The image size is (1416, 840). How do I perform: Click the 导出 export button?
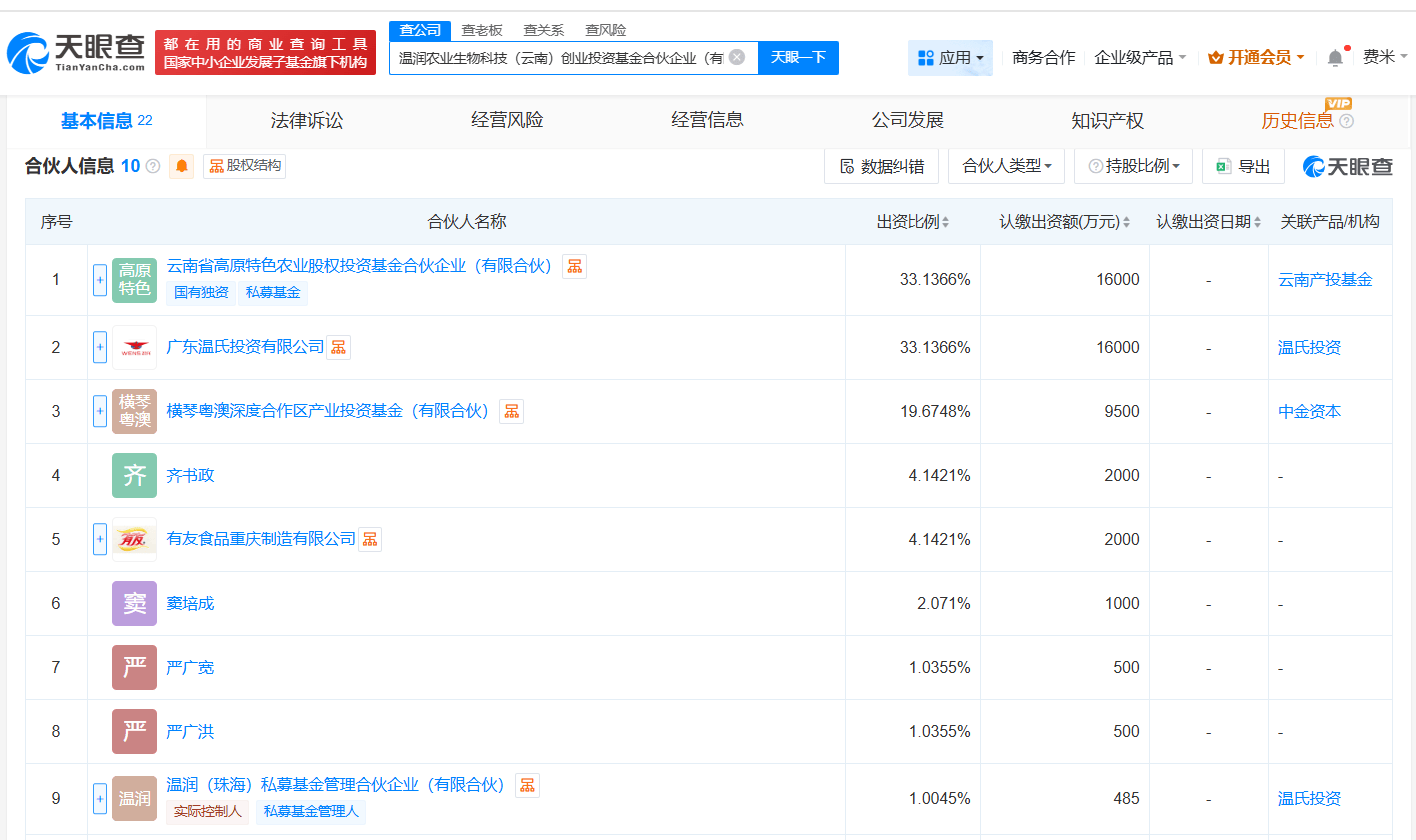pos(1243,166)
